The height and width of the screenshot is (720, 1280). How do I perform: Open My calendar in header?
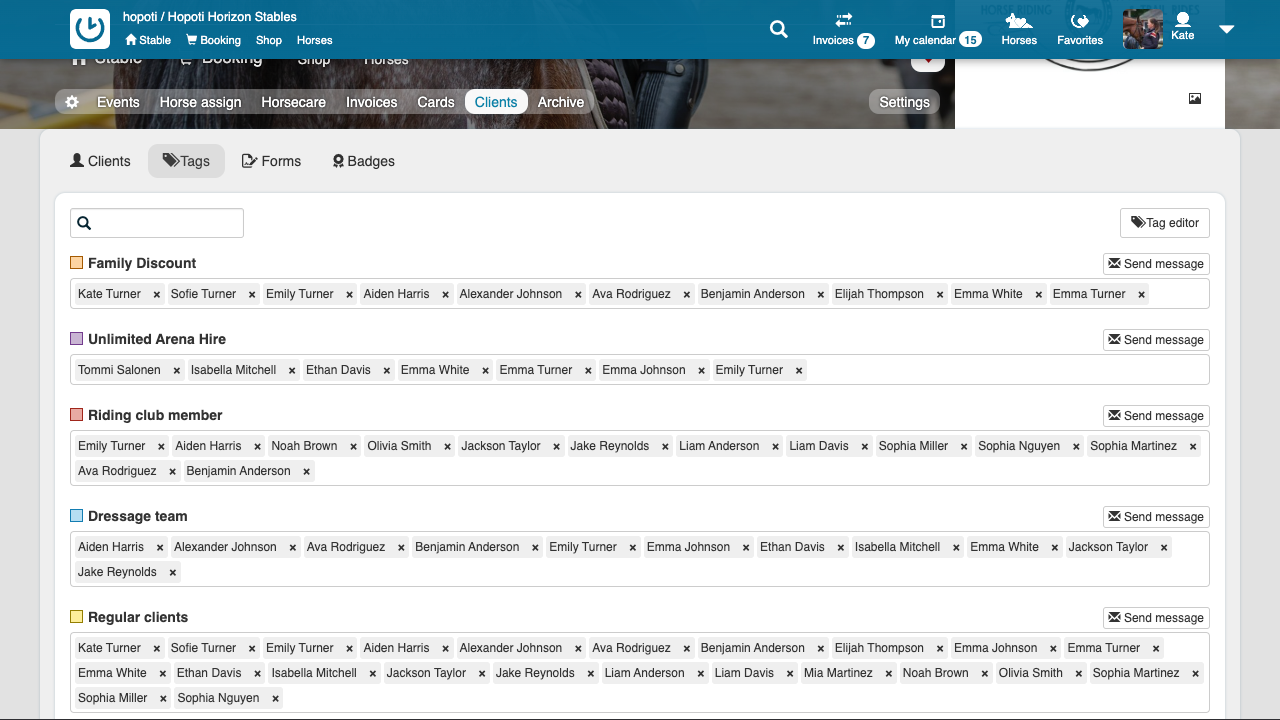[x=937, y=30]
